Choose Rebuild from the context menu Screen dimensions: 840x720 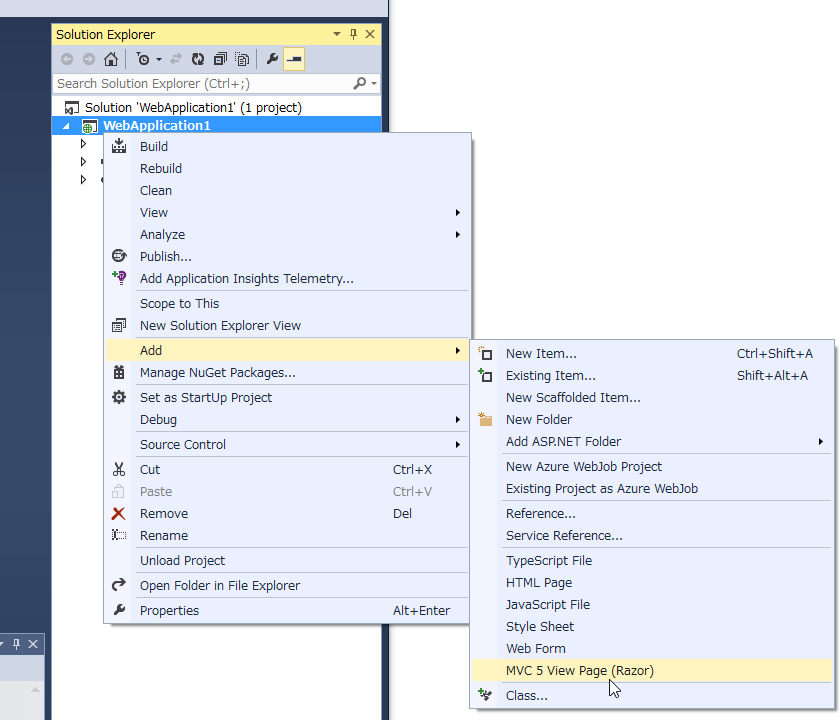coord(287,168)
